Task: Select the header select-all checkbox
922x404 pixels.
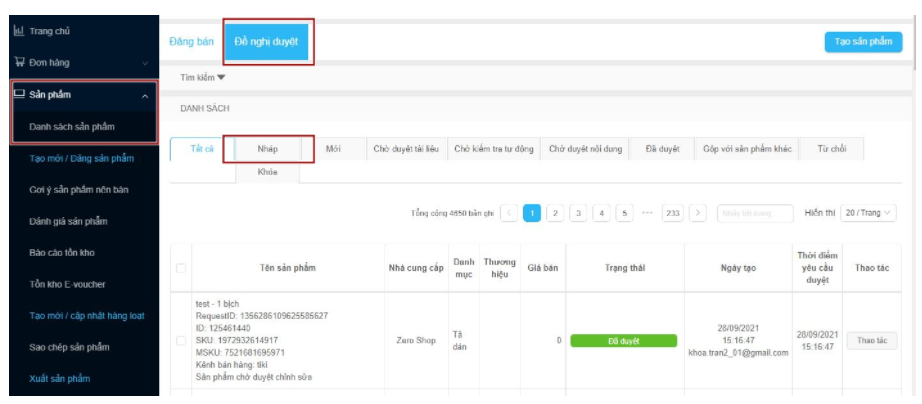Action: [x=180, y=268]
